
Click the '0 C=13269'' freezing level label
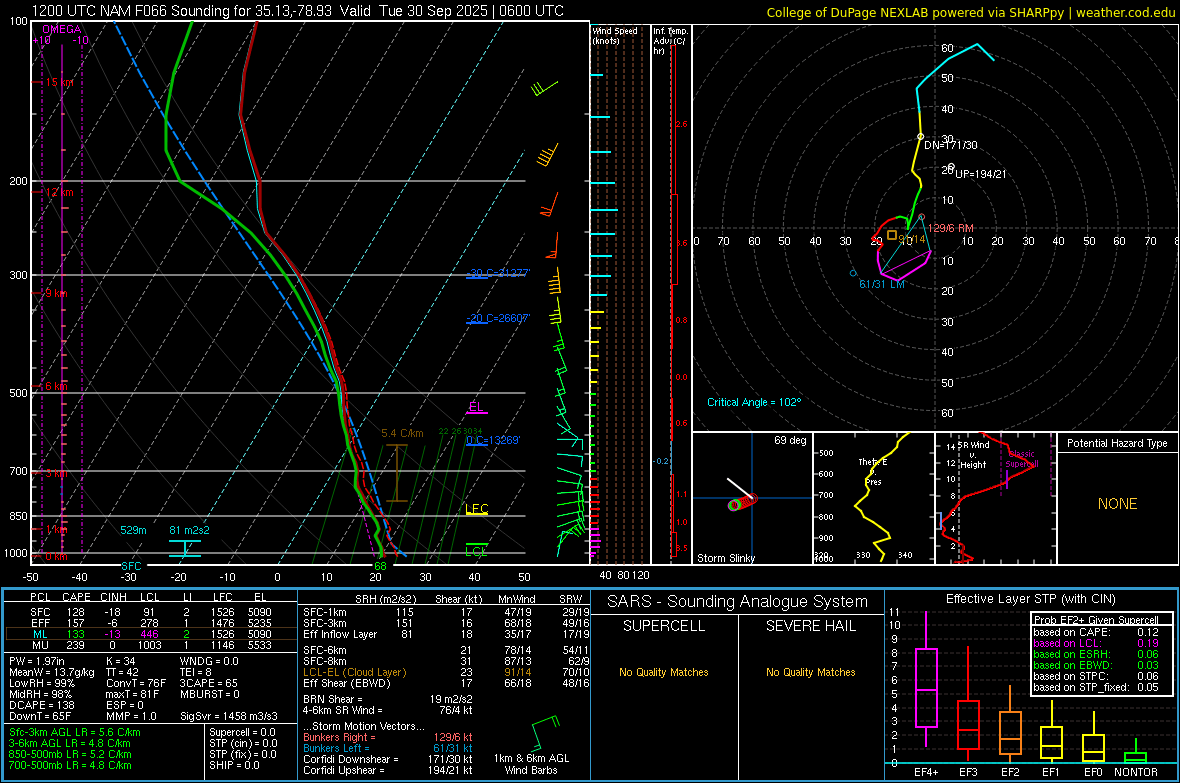pos(493,440)
